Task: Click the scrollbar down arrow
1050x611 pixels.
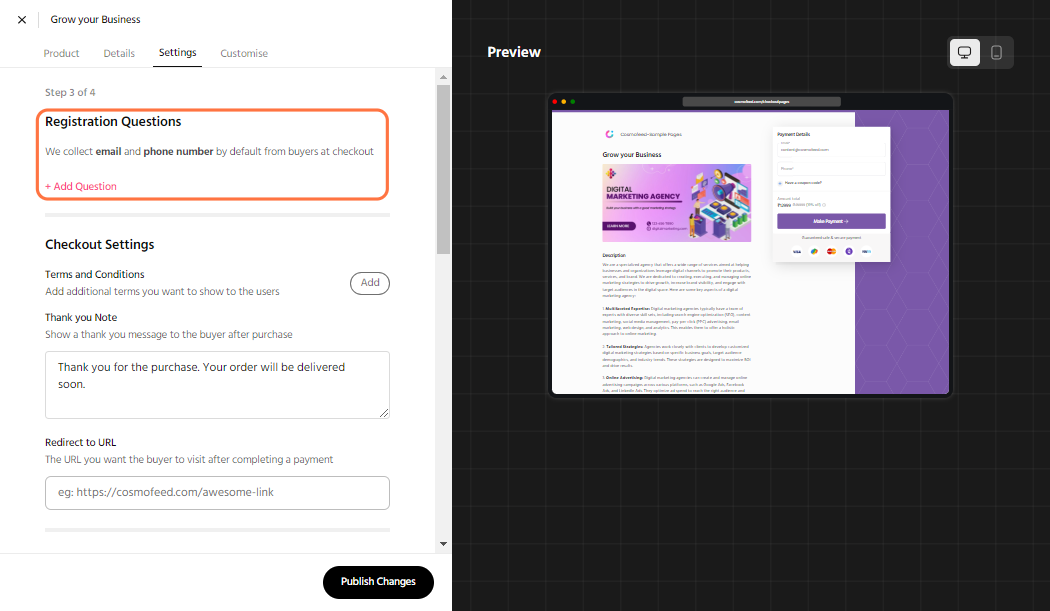Action: click(443, 543)
